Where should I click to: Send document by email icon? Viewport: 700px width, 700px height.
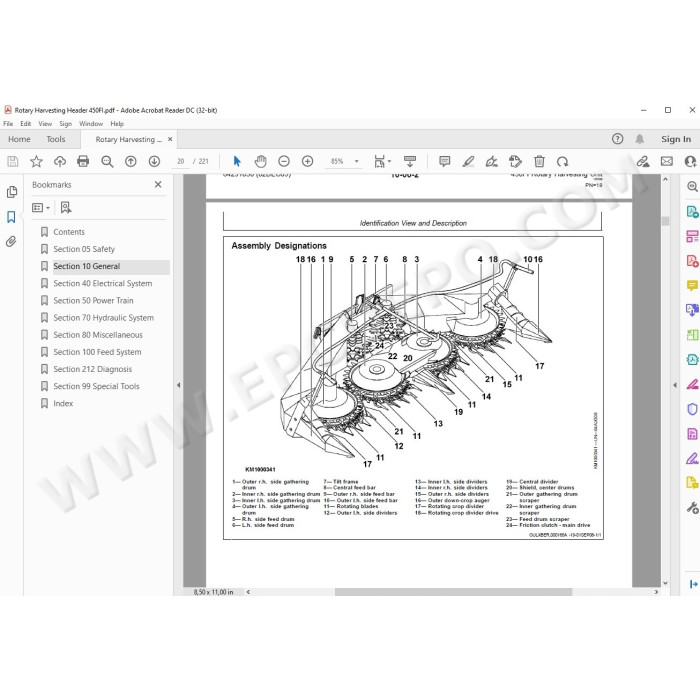pyautogui.click(x=667, y=161)
